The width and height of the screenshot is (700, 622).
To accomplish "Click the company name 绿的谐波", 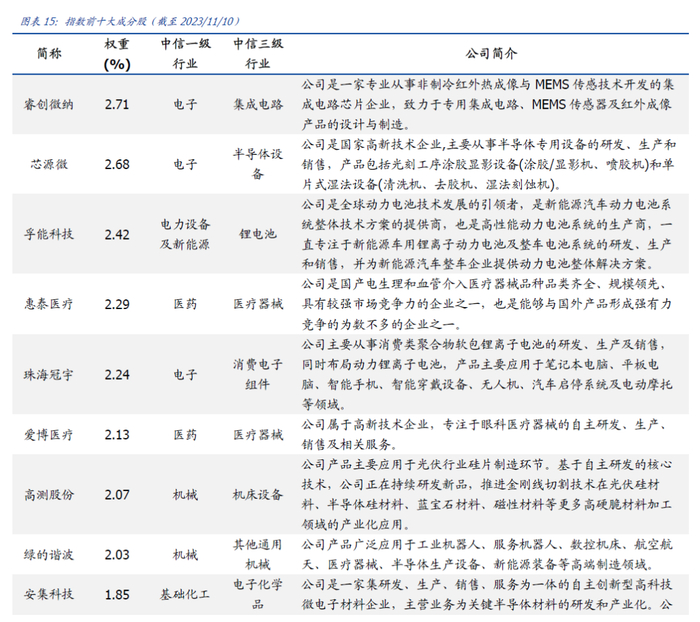I will [x=49, y=555].
